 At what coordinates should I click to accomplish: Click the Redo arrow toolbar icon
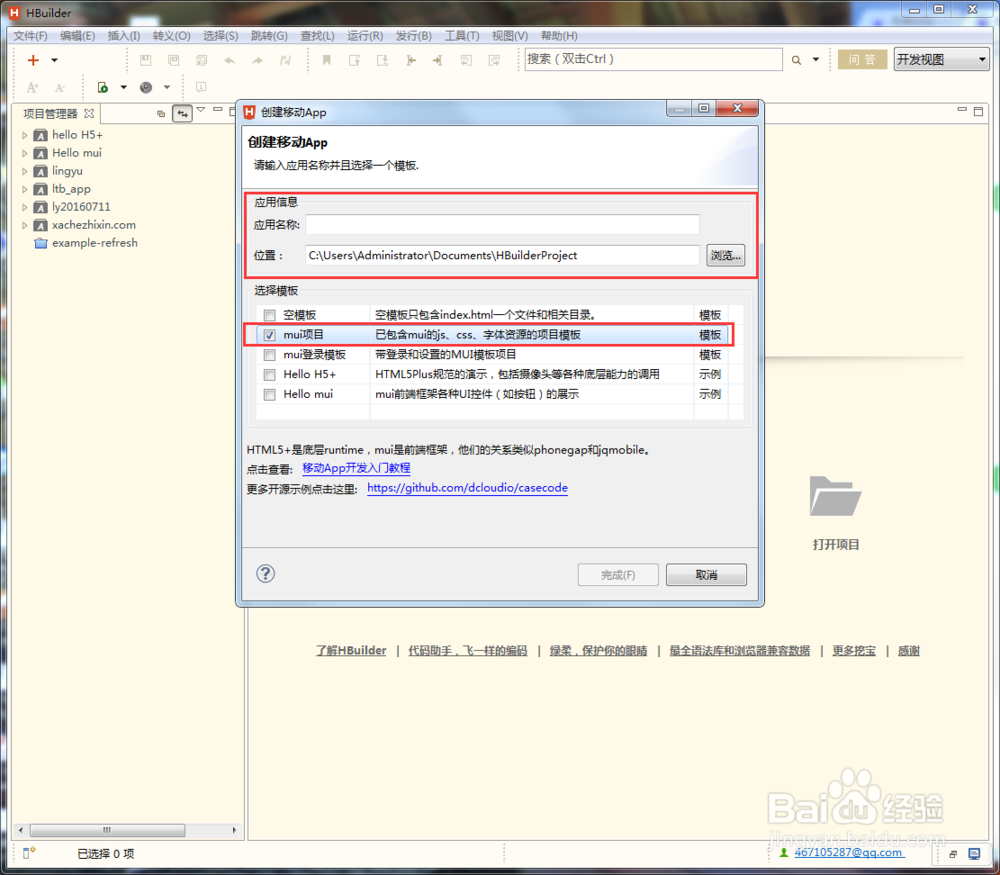(257, 61)
